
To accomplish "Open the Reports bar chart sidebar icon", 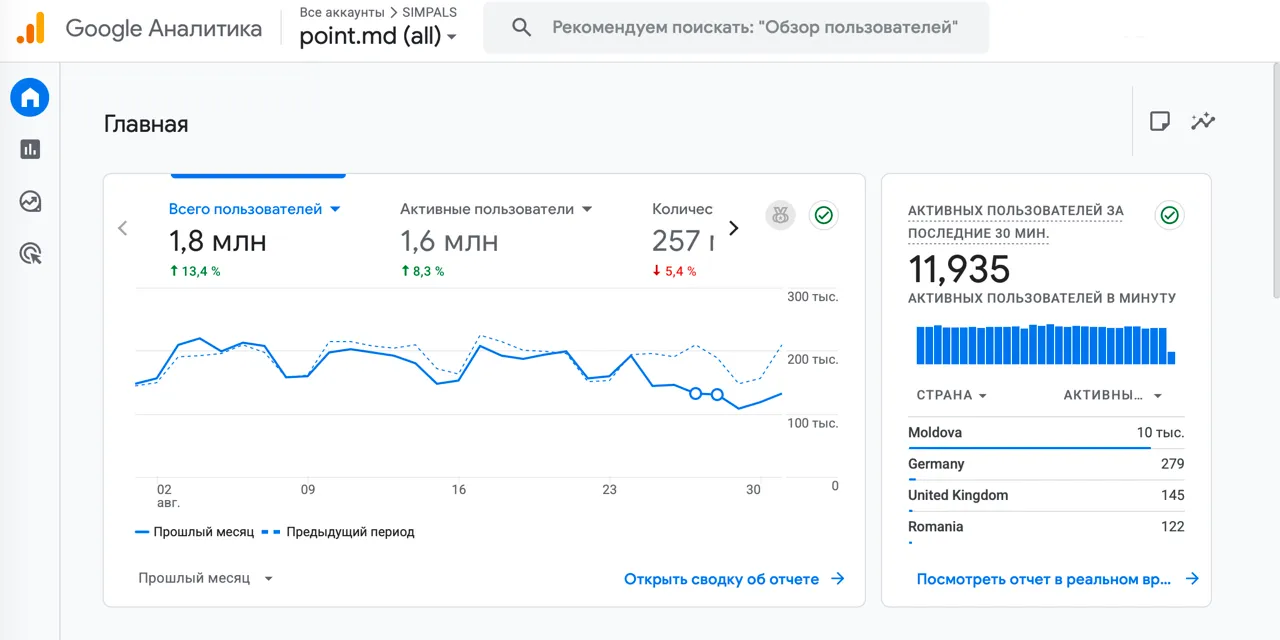I will (x=30, y=149).
